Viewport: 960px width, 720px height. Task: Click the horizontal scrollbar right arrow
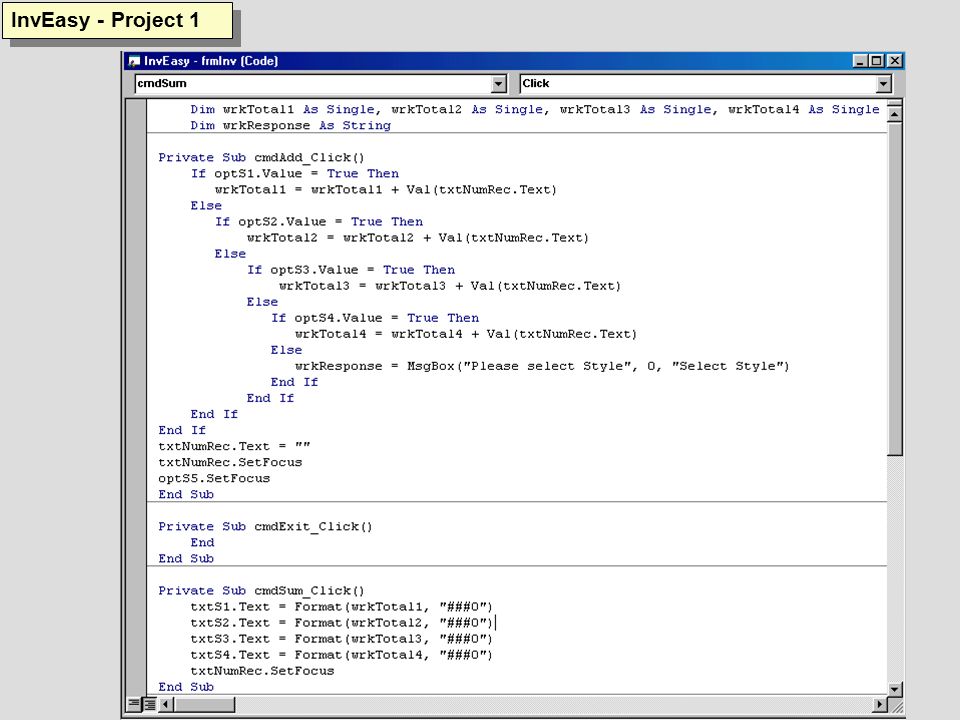880,704
